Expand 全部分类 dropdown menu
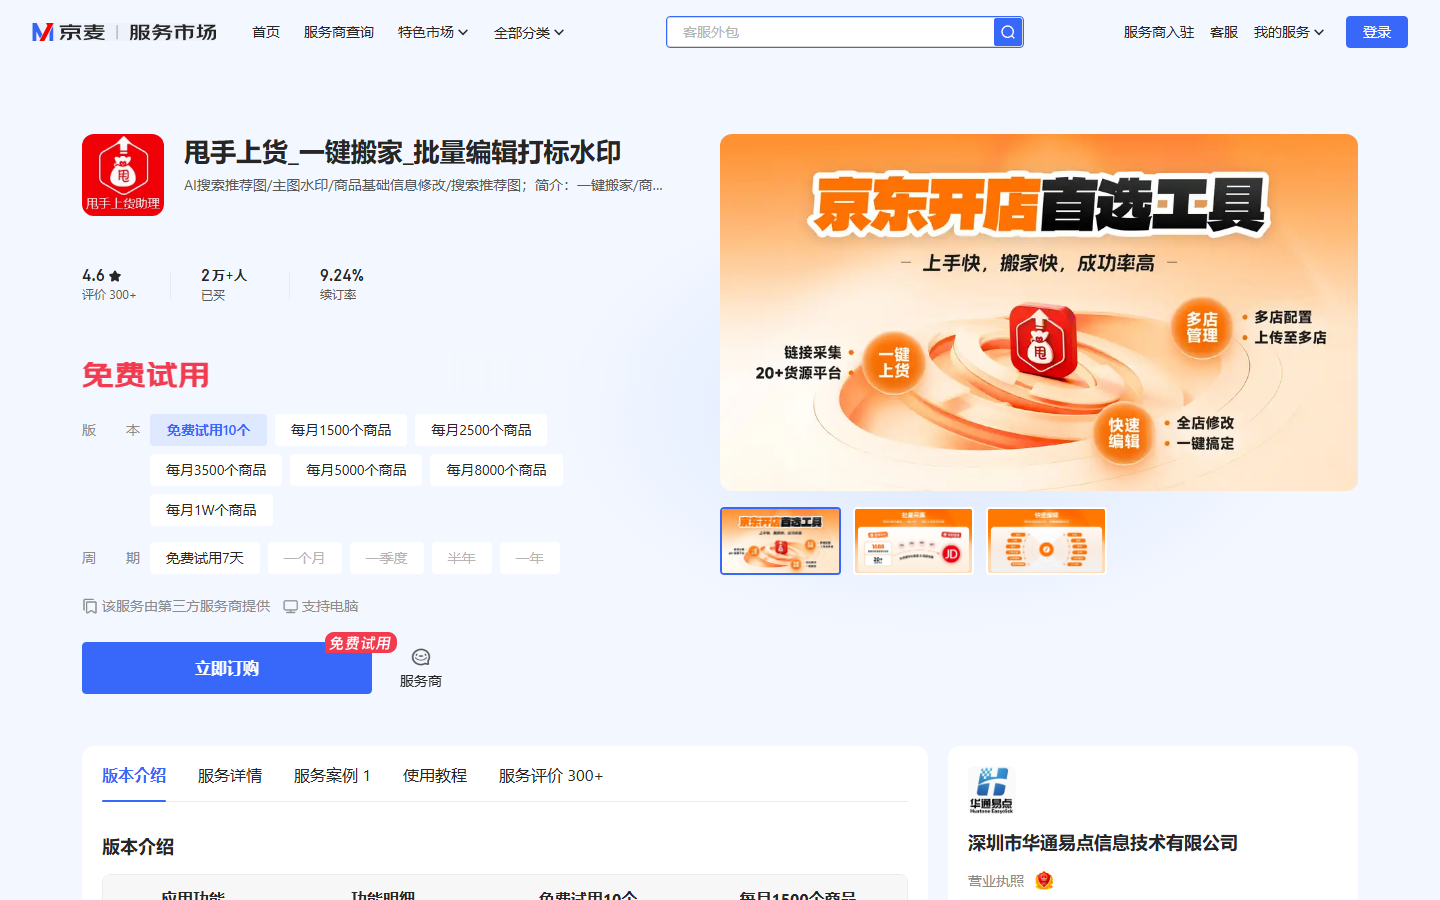Screen dimensions: 1440x900 click(529, 32)
